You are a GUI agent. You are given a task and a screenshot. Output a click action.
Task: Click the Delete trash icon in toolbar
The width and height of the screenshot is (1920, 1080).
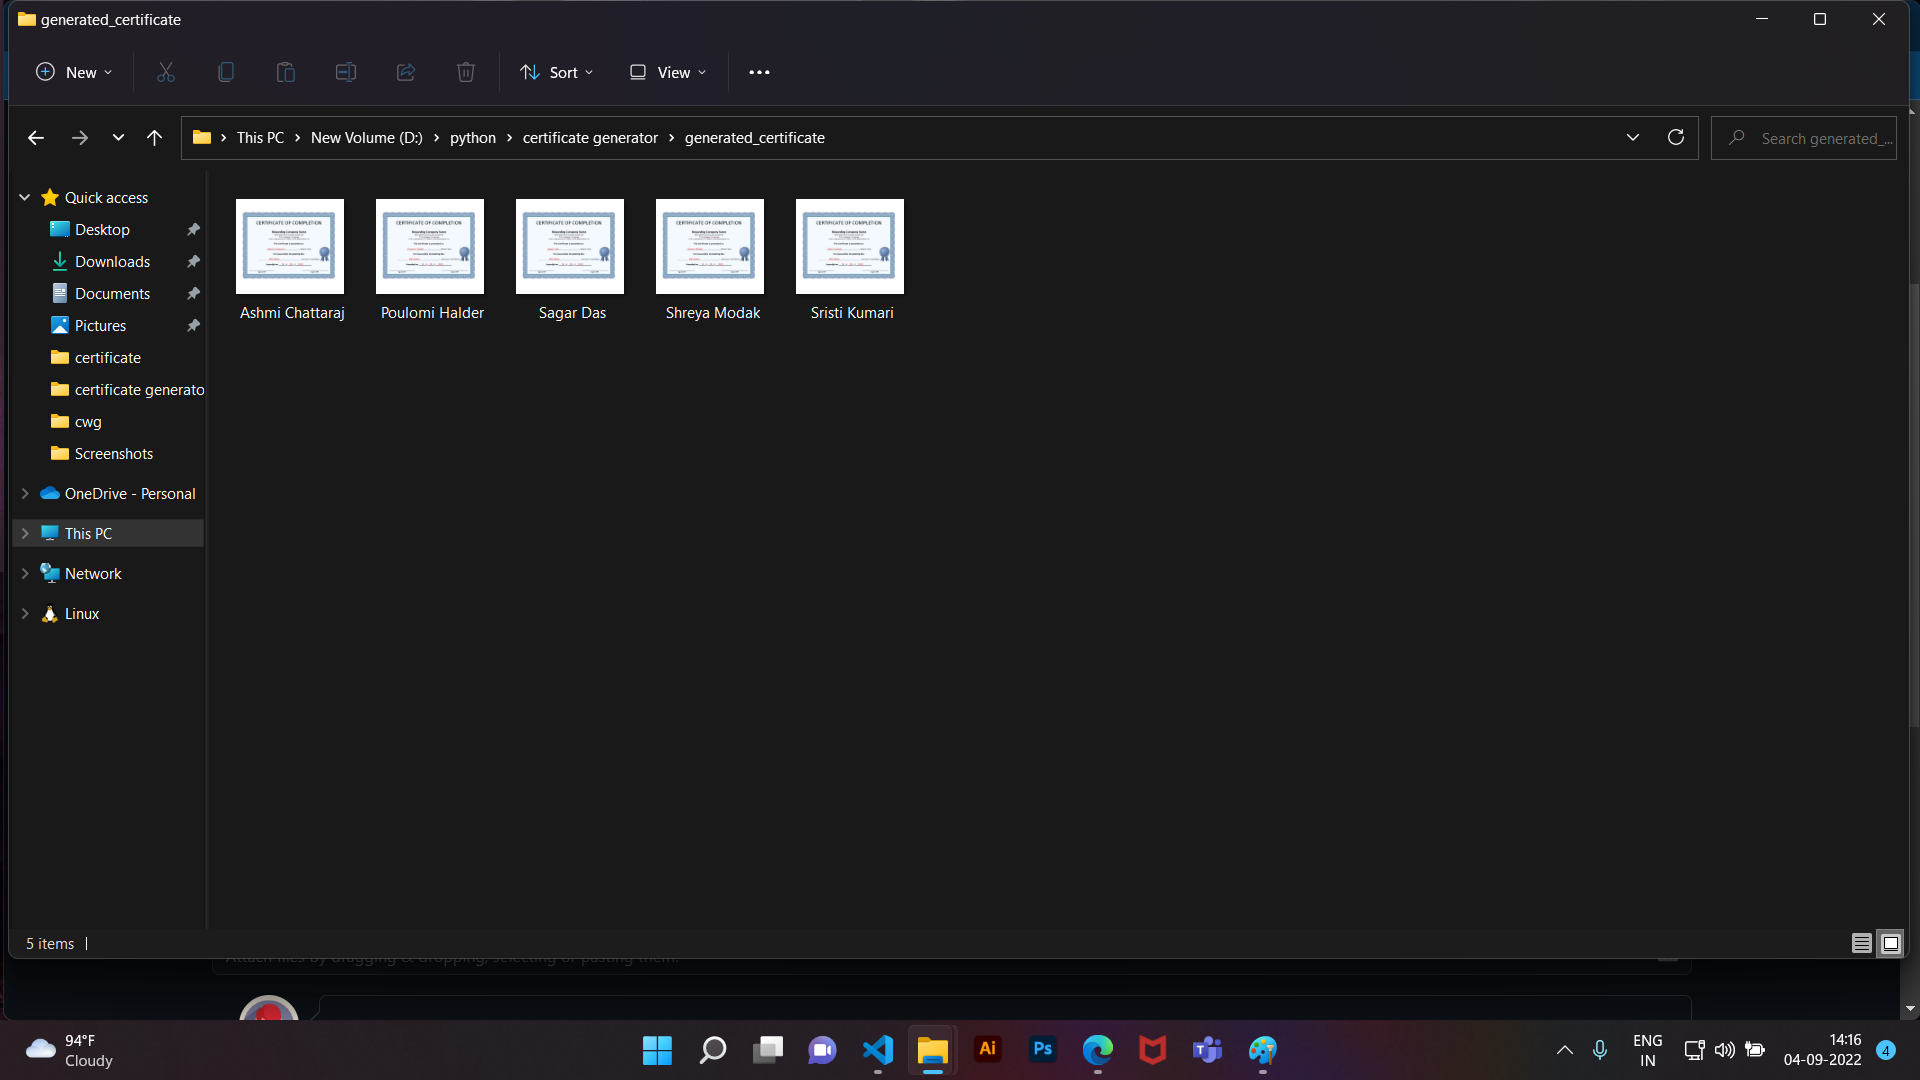(x=466, y=72)
